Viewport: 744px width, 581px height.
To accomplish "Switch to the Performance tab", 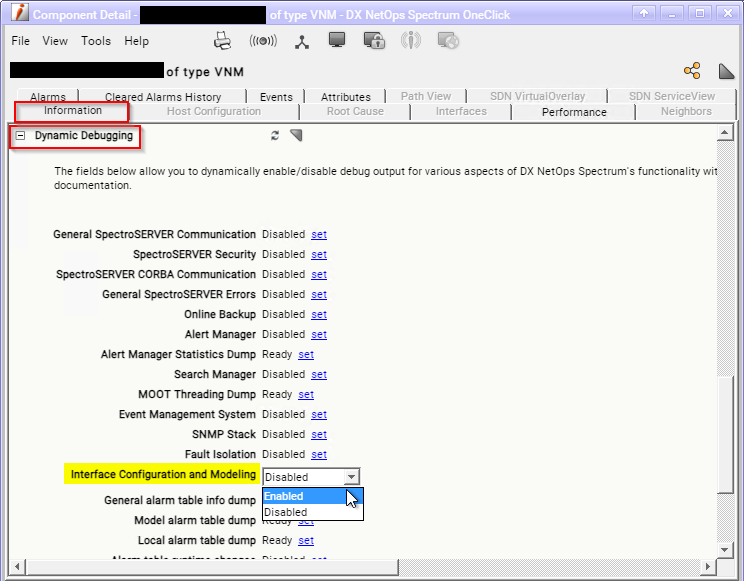I will point(574,112).
